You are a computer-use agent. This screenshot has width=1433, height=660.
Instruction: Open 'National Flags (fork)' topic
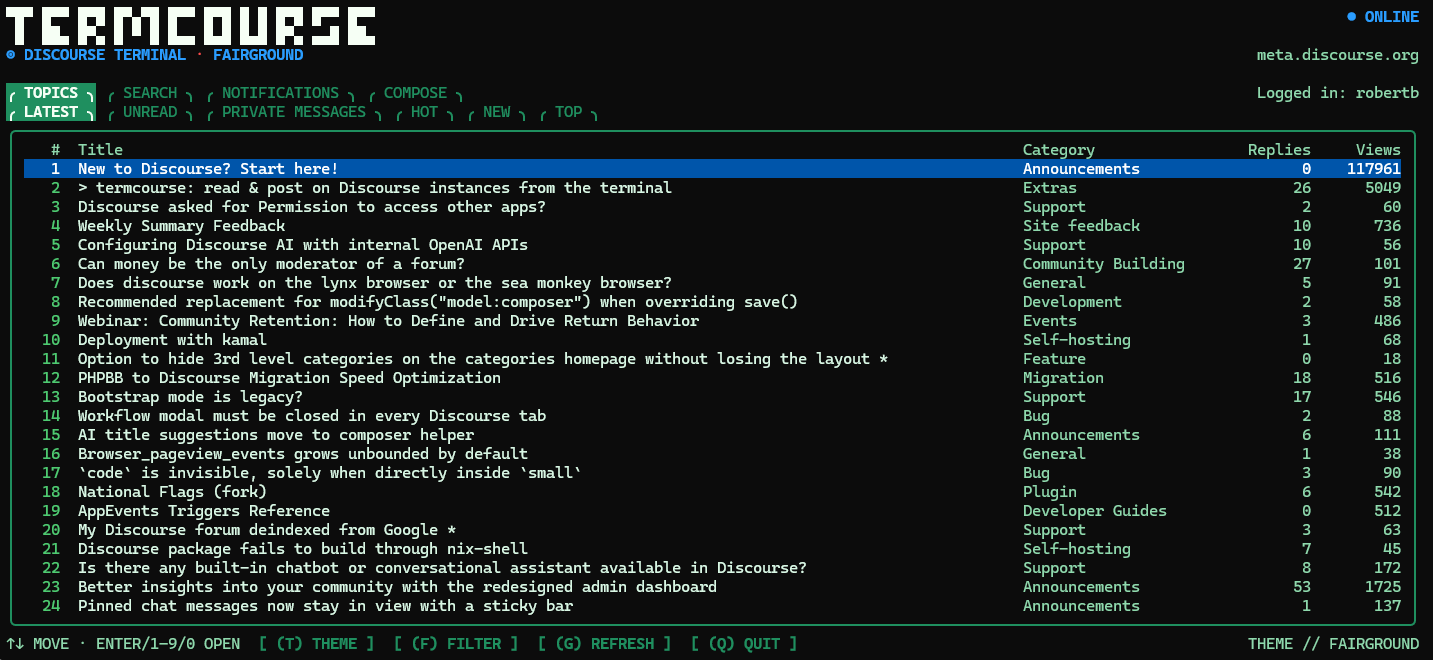pos(712,492)
